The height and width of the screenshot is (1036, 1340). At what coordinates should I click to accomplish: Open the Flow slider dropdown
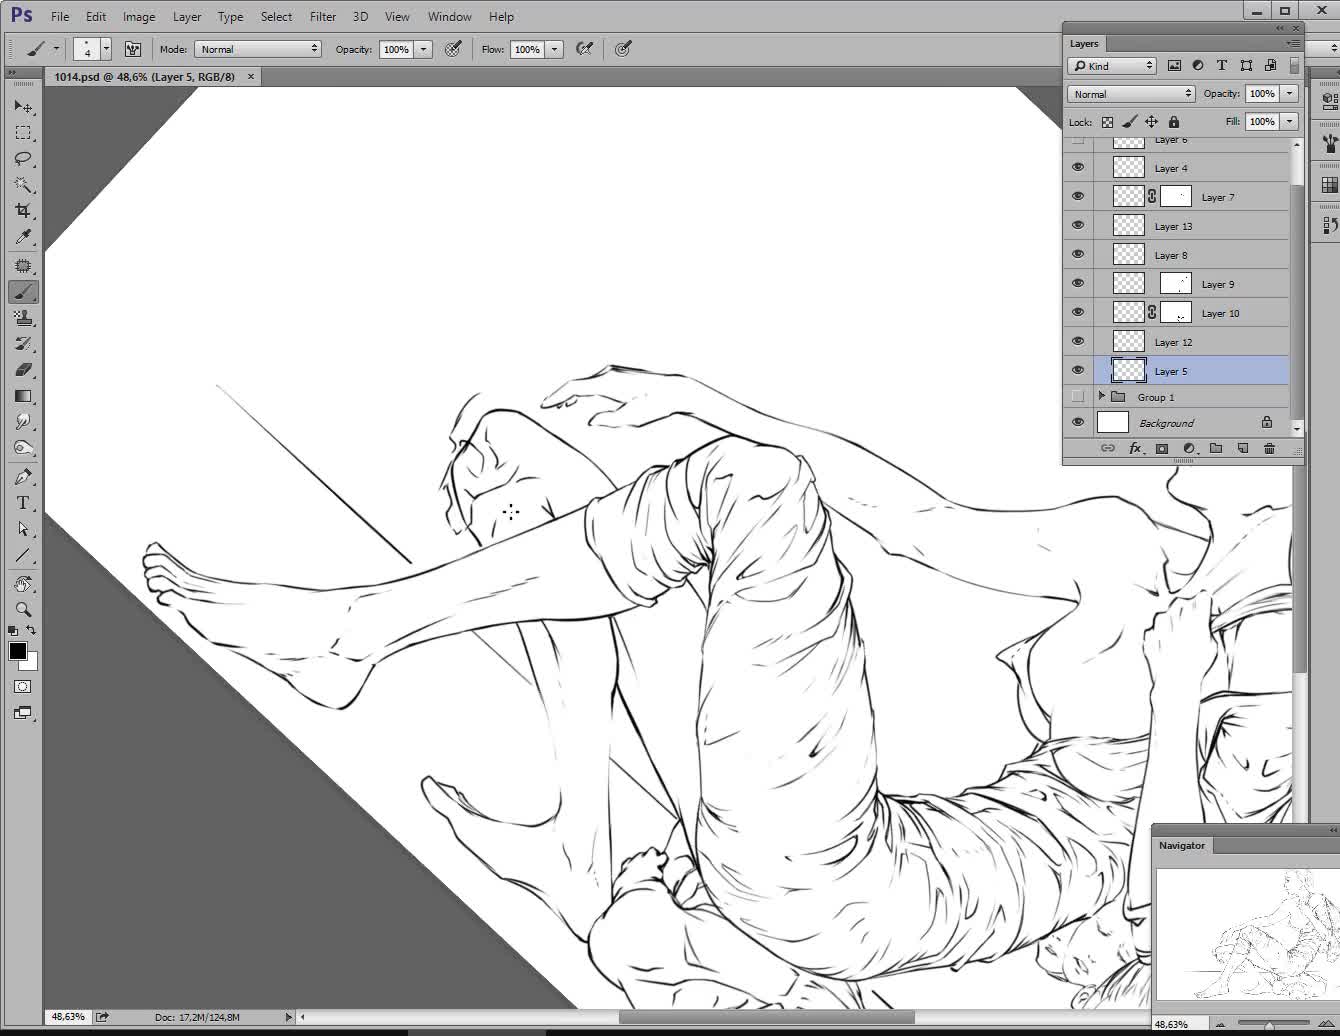[x=555, y=49]
